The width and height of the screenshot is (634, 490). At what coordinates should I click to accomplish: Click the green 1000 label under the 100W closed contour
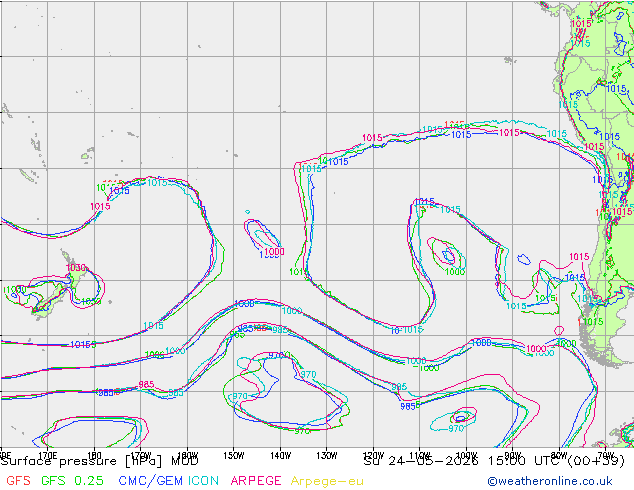coord(455,272)
